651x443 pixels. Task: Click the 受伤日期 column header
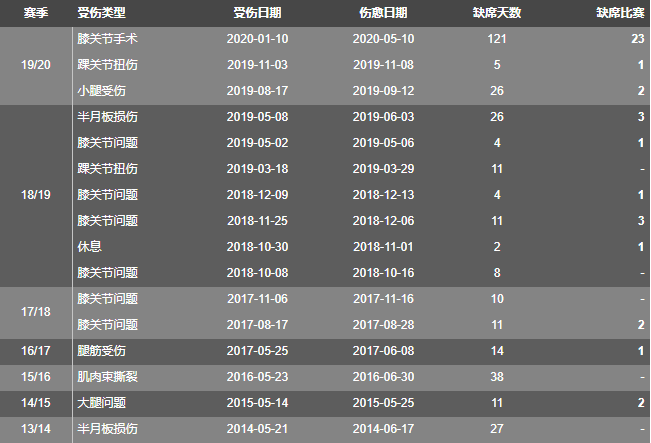coord(257,13)
